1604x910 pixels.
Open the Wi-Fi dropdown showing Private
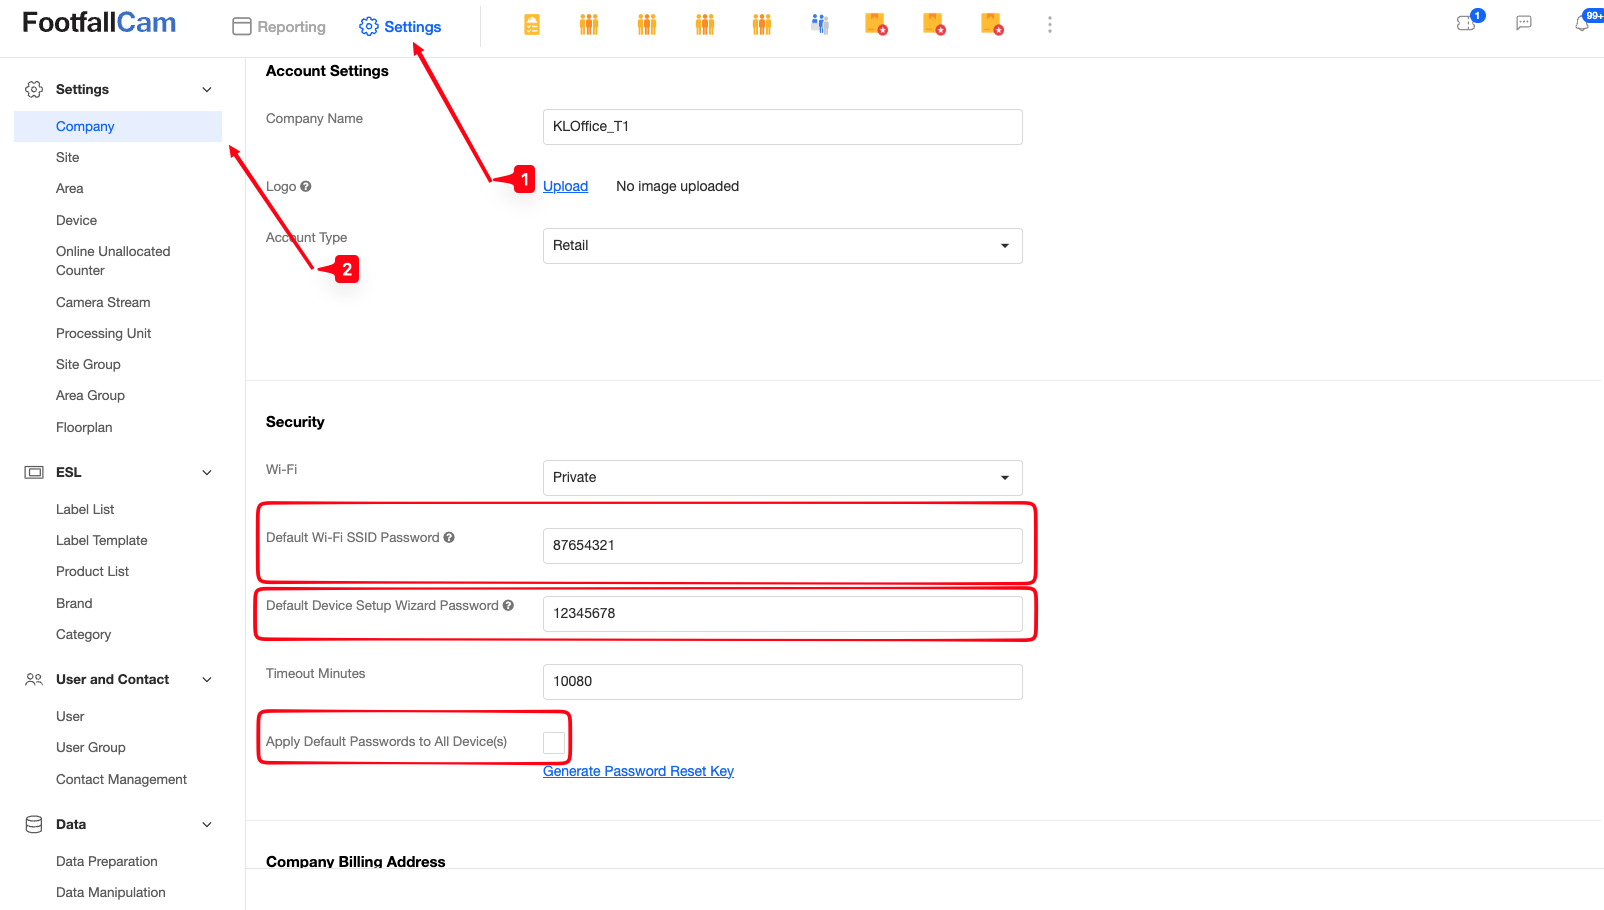[x=782, y=478]
